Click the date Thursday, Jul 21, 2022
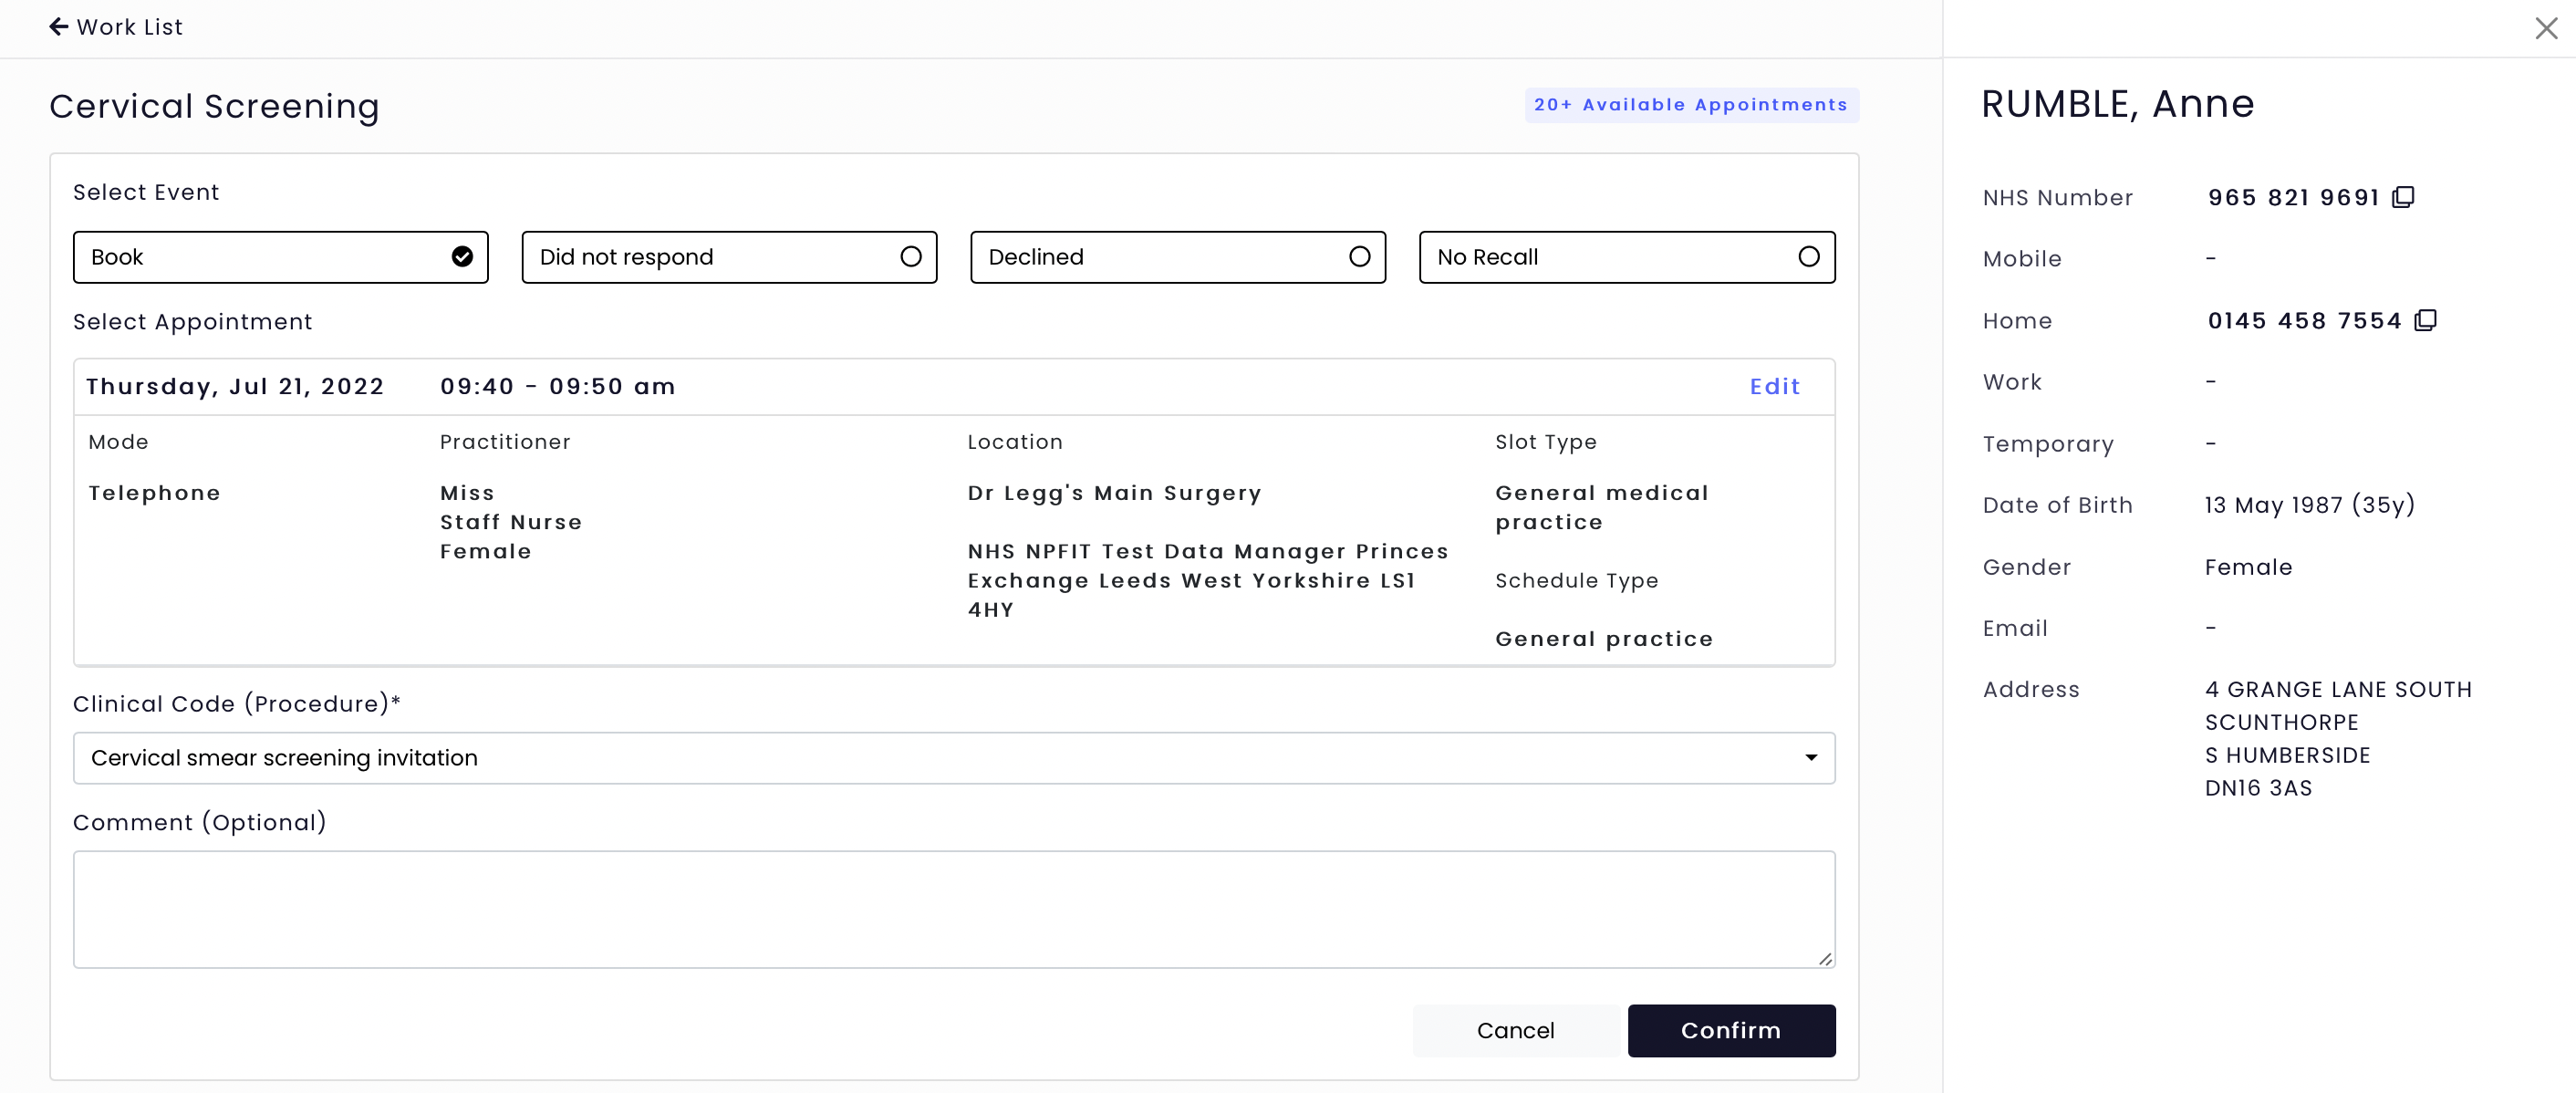This screenshot has height=1093, width=2576. 236,387
